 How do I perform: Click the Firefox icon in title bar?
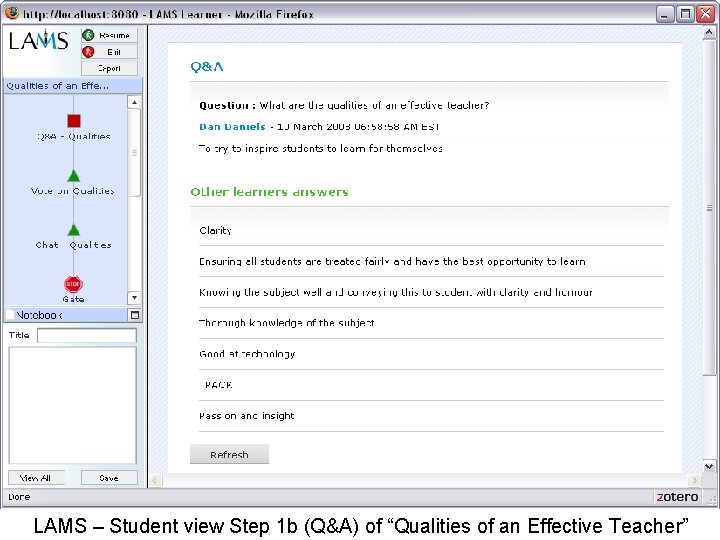tap(11, 13)
